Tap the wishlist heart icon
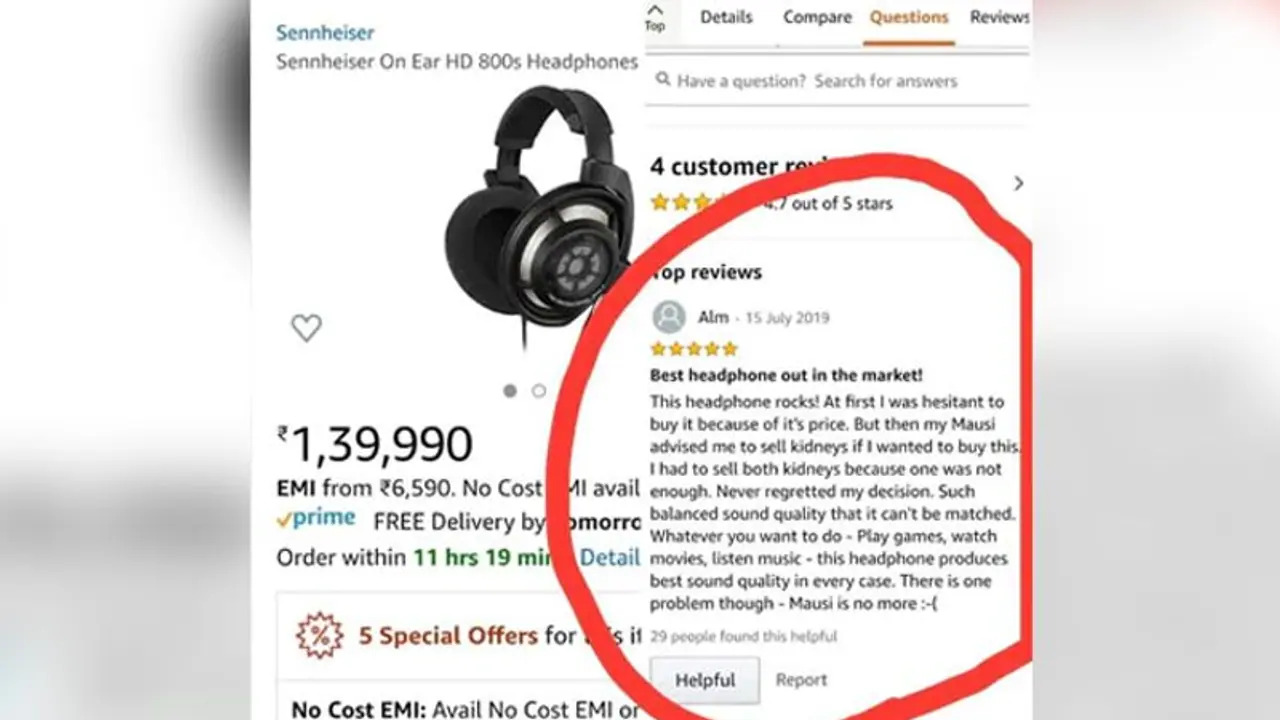This screenshot has height=720, width=1280. click(306, 328)
